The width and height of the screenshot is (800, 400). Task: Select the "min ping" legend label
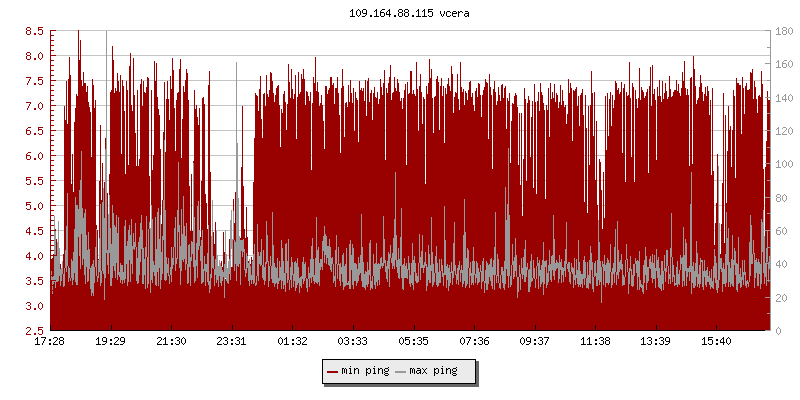pyautogui.click(x=365, y=372)
